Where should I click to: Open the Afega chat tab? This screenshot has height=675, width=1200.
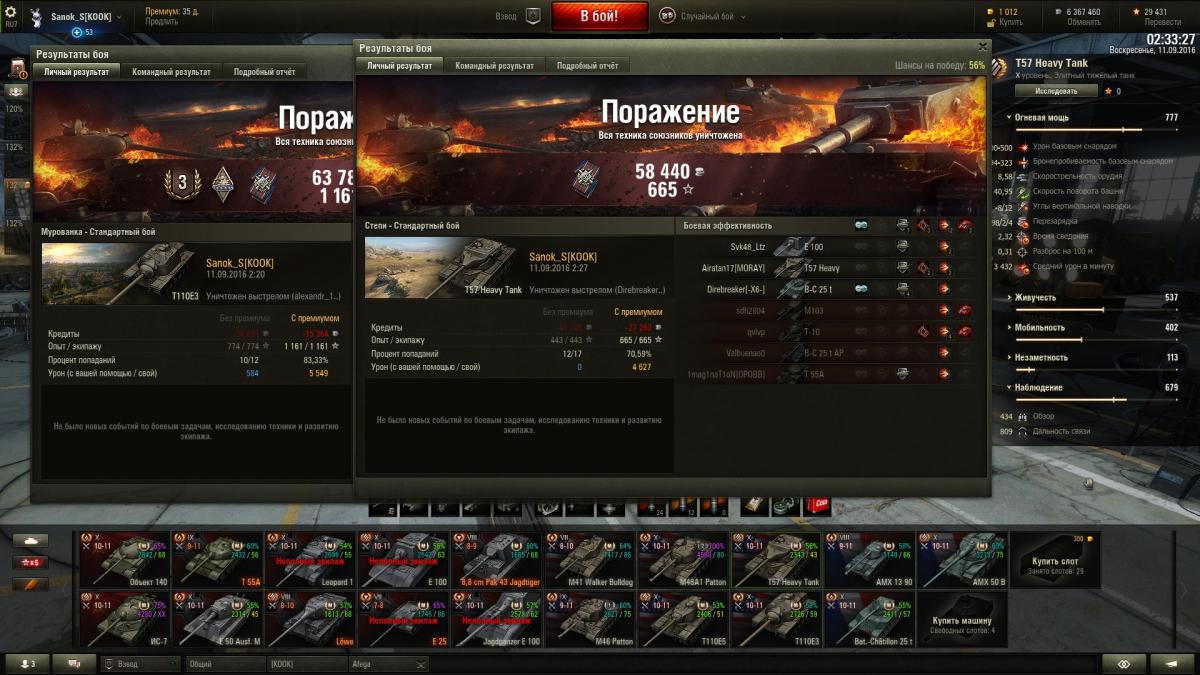click(x=388, y=664)
